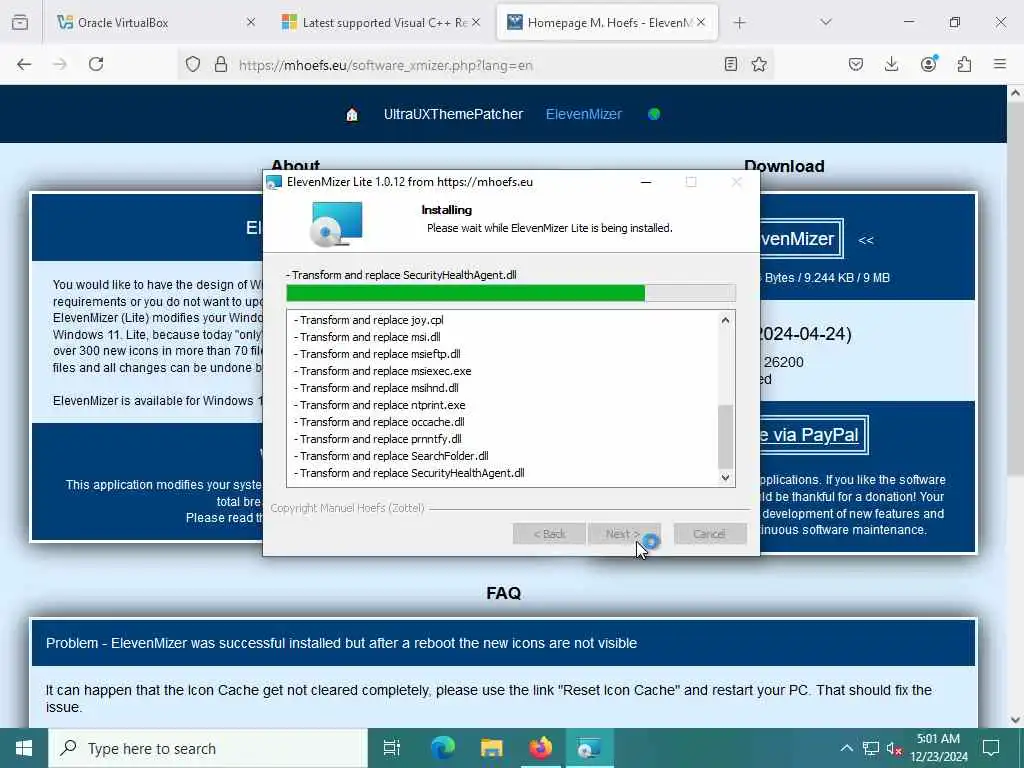This screenshot has width=1024, height=768.
Task: Click the installer log scroll down arrow
Action: [725, 477]
